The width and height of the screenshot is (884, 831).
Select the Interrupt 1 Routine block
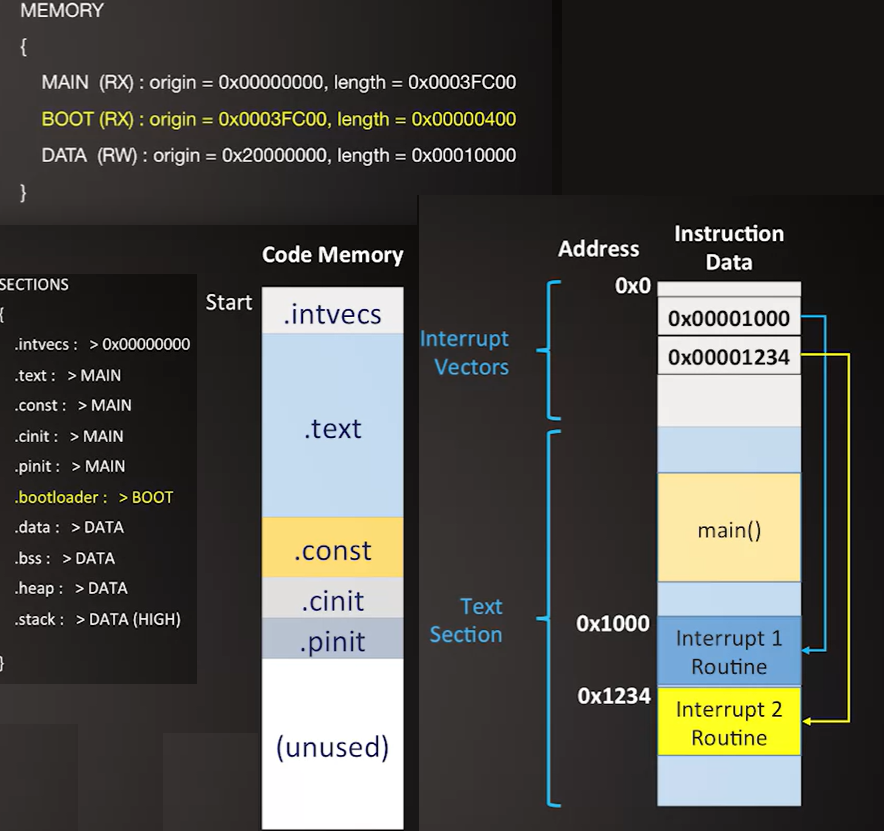[729, 651]
